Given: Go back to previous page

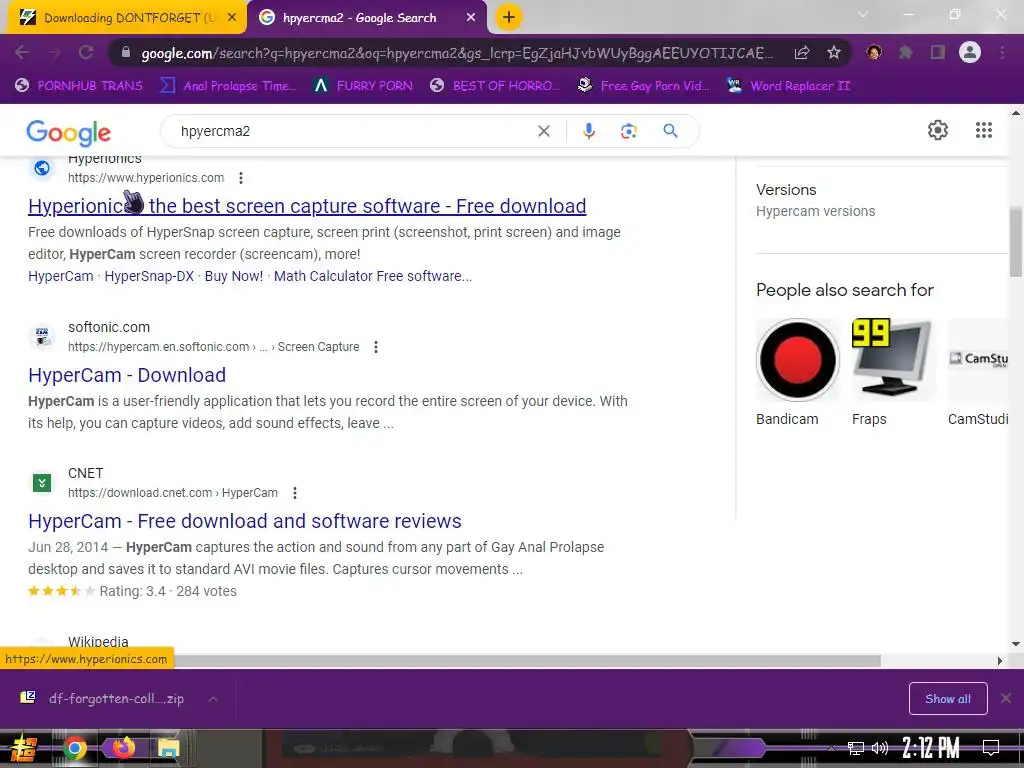Looking at the screenshot, I should click(22, 52).
